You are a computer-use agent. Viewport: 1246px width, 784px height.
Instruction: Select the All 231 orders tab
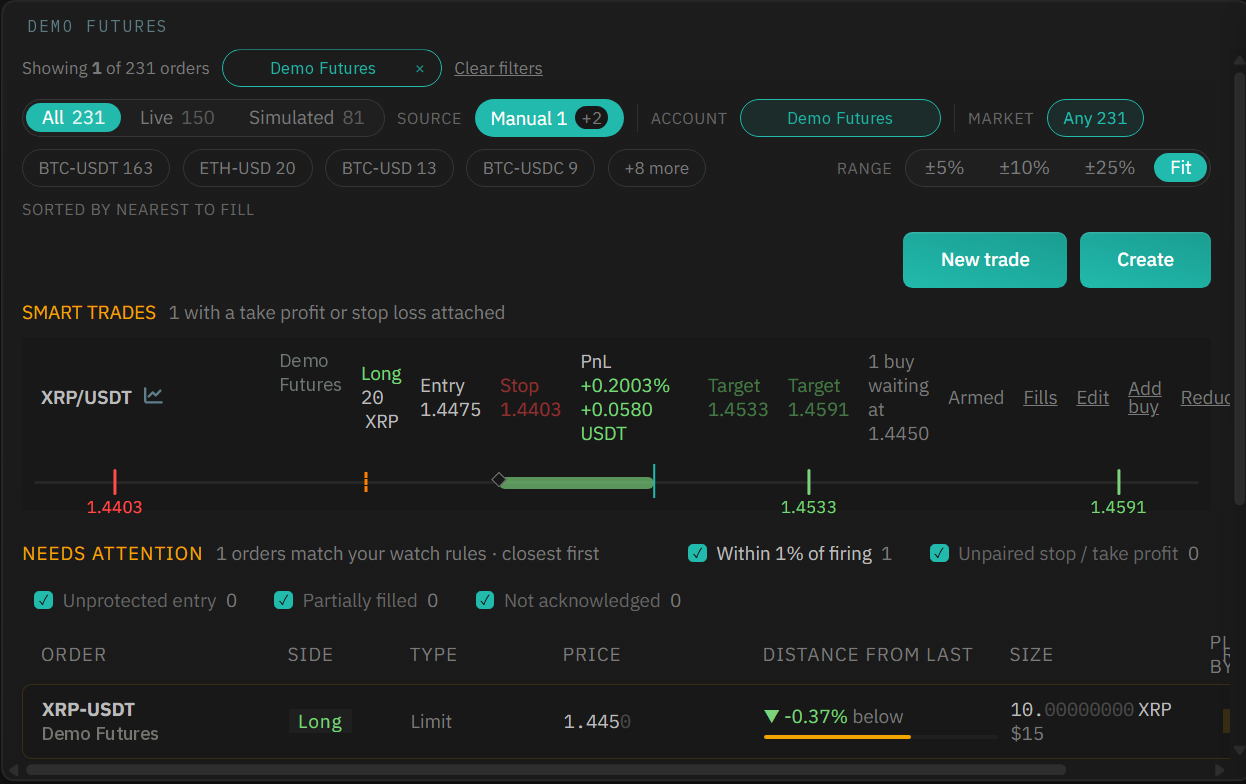[x=73, y=118]
